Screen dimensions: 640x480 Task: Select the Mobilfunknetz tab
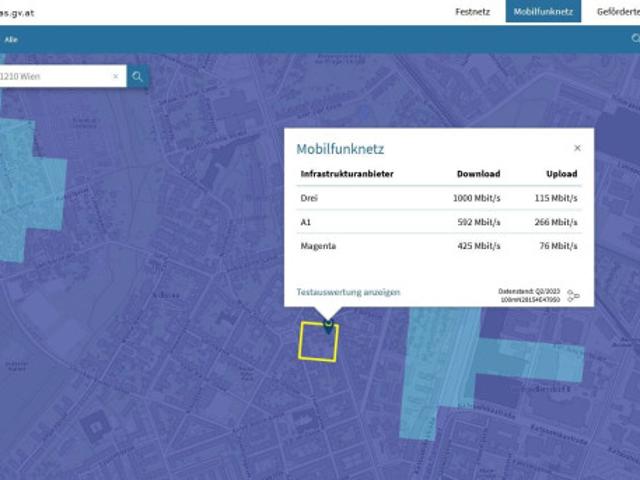coord(543,12)
